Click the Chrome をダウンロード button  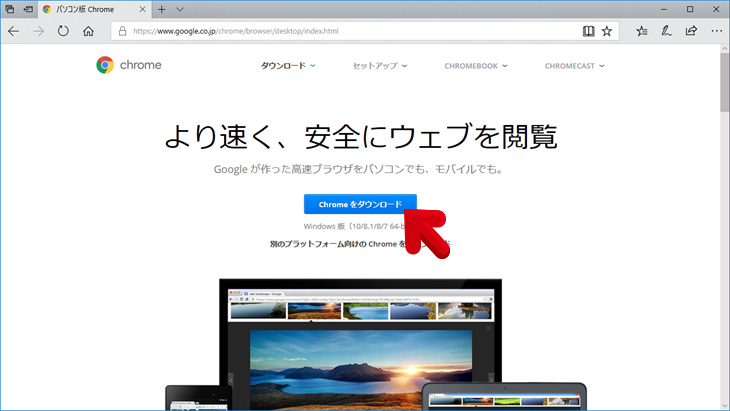coord(360,204)
